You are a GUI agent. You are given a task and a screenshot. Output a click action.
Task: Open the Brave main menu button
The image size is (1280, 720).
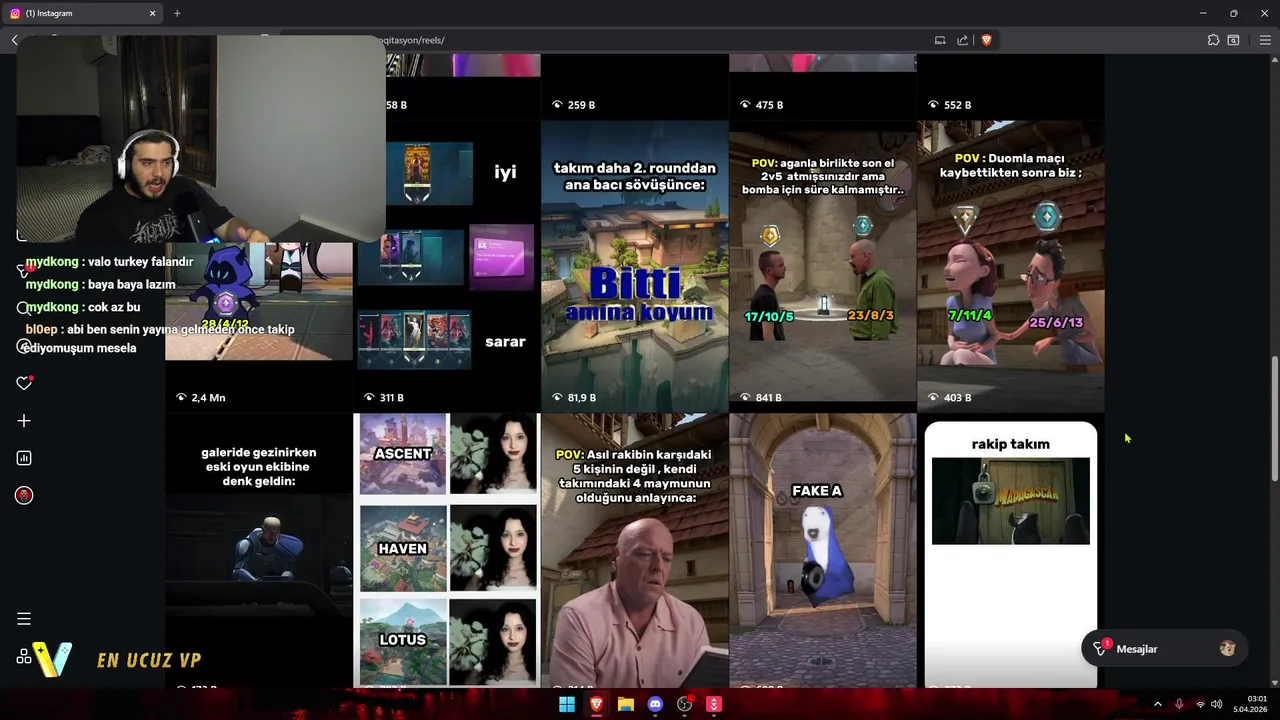[1265, 40]
